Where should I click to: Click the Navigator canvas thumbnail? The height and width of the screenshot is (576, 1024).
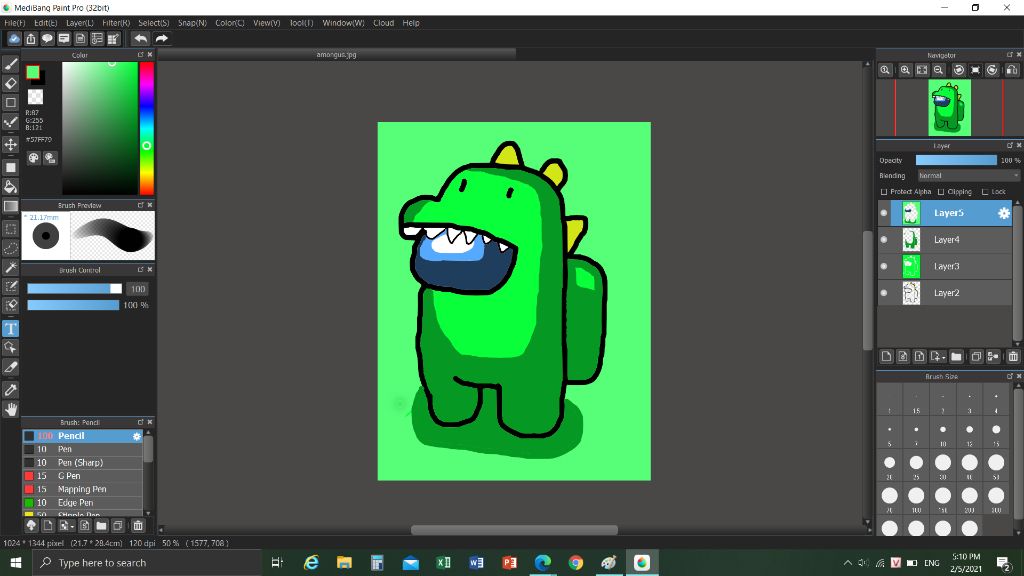950,108
